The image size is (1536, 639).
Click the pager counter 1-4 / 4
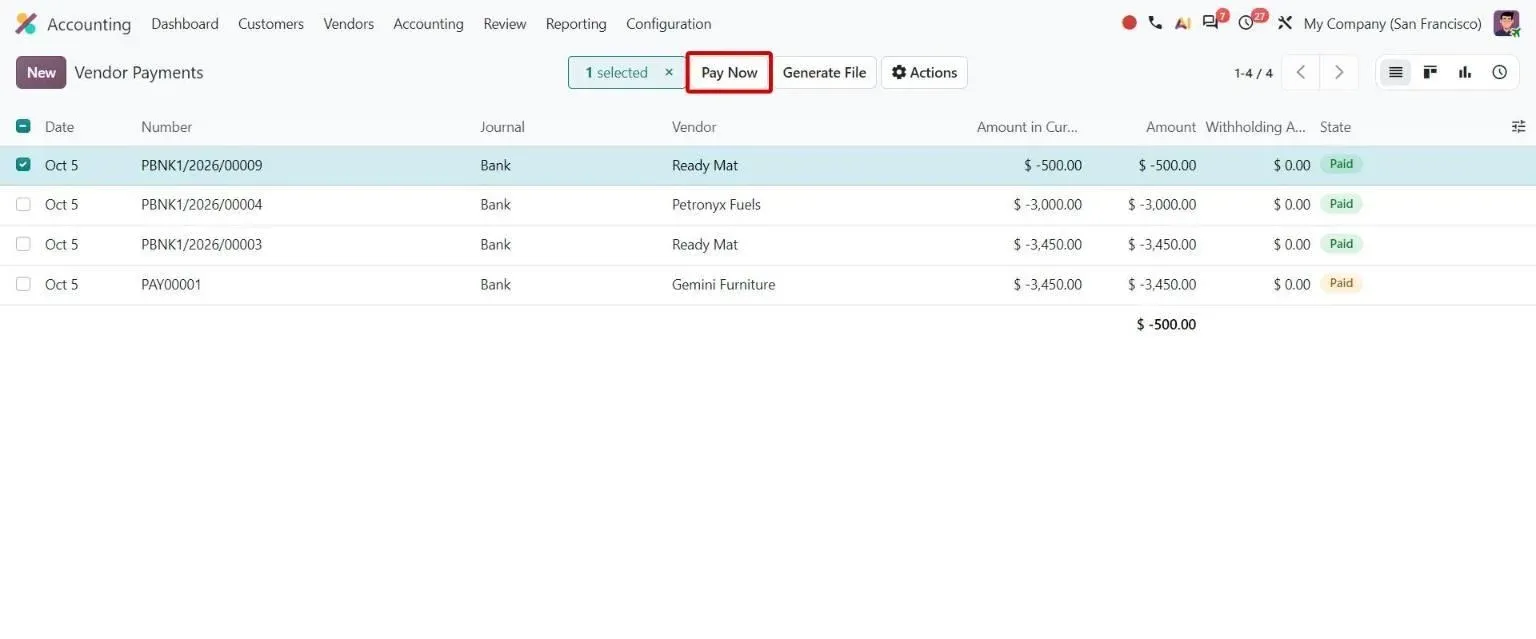tap(1253, 73)
